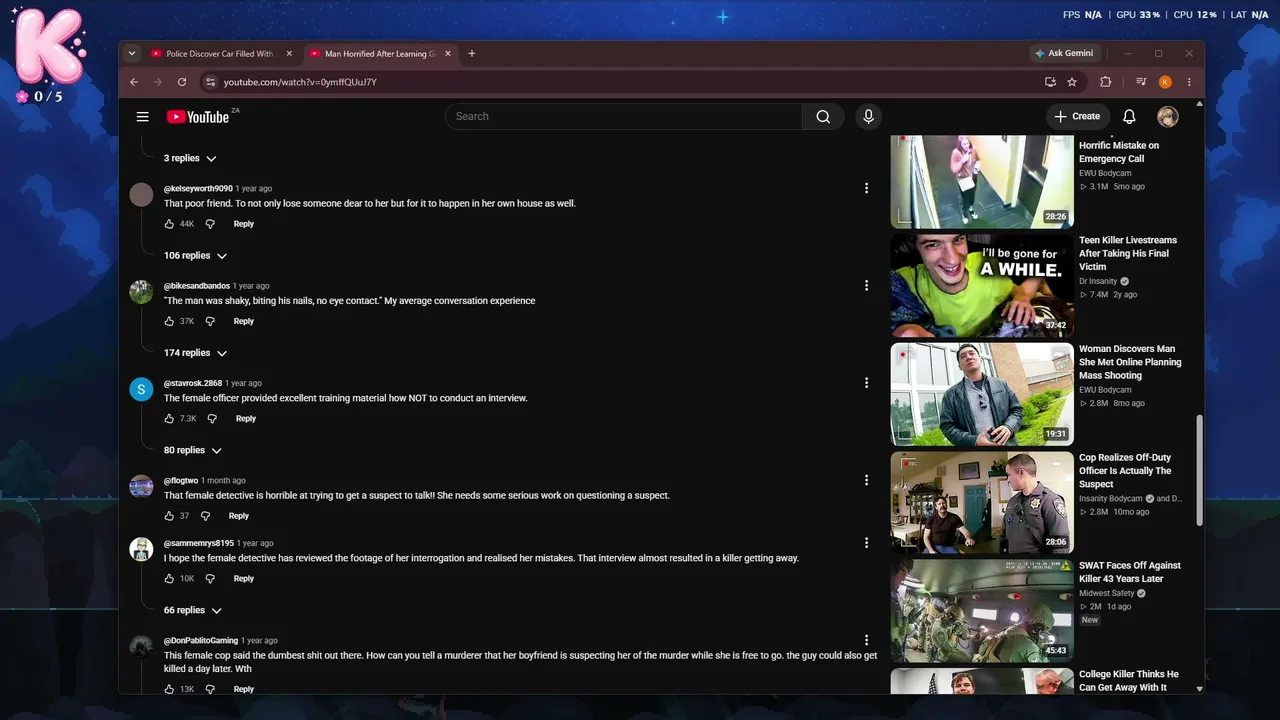1280x720 pixels.
Task: Click the YouTube search magnifier button
Action: (823, 117)
